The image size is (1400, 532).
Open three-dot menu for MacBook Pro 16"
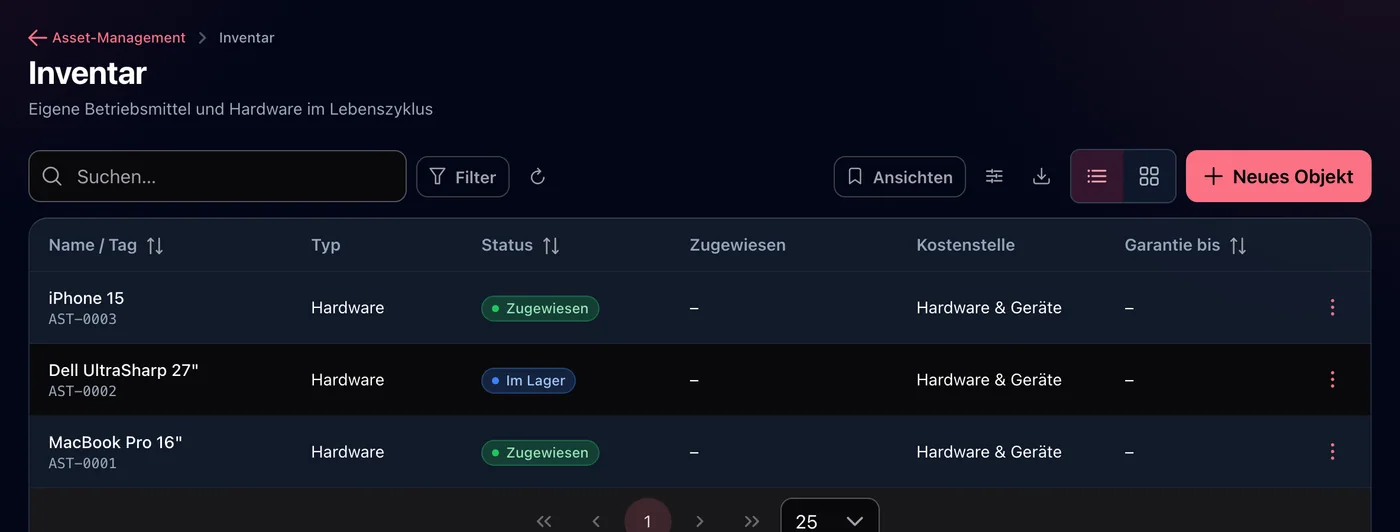click(x=1332, y=452)
